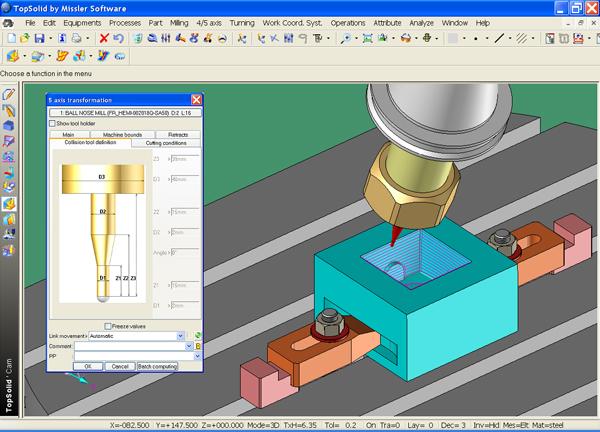Open the document information icon

point(62,38)
